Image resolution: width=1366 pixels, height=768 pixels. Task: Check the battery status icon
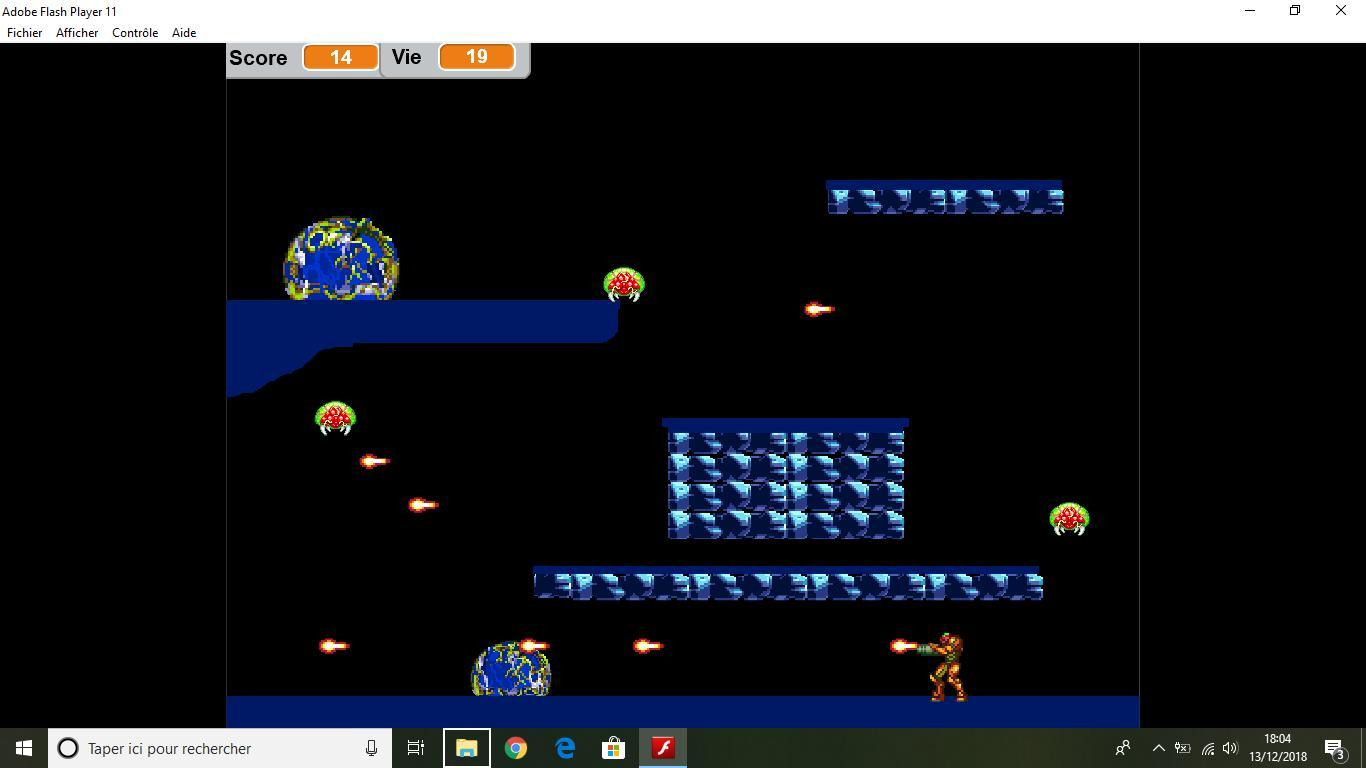tap(1182, 748)
